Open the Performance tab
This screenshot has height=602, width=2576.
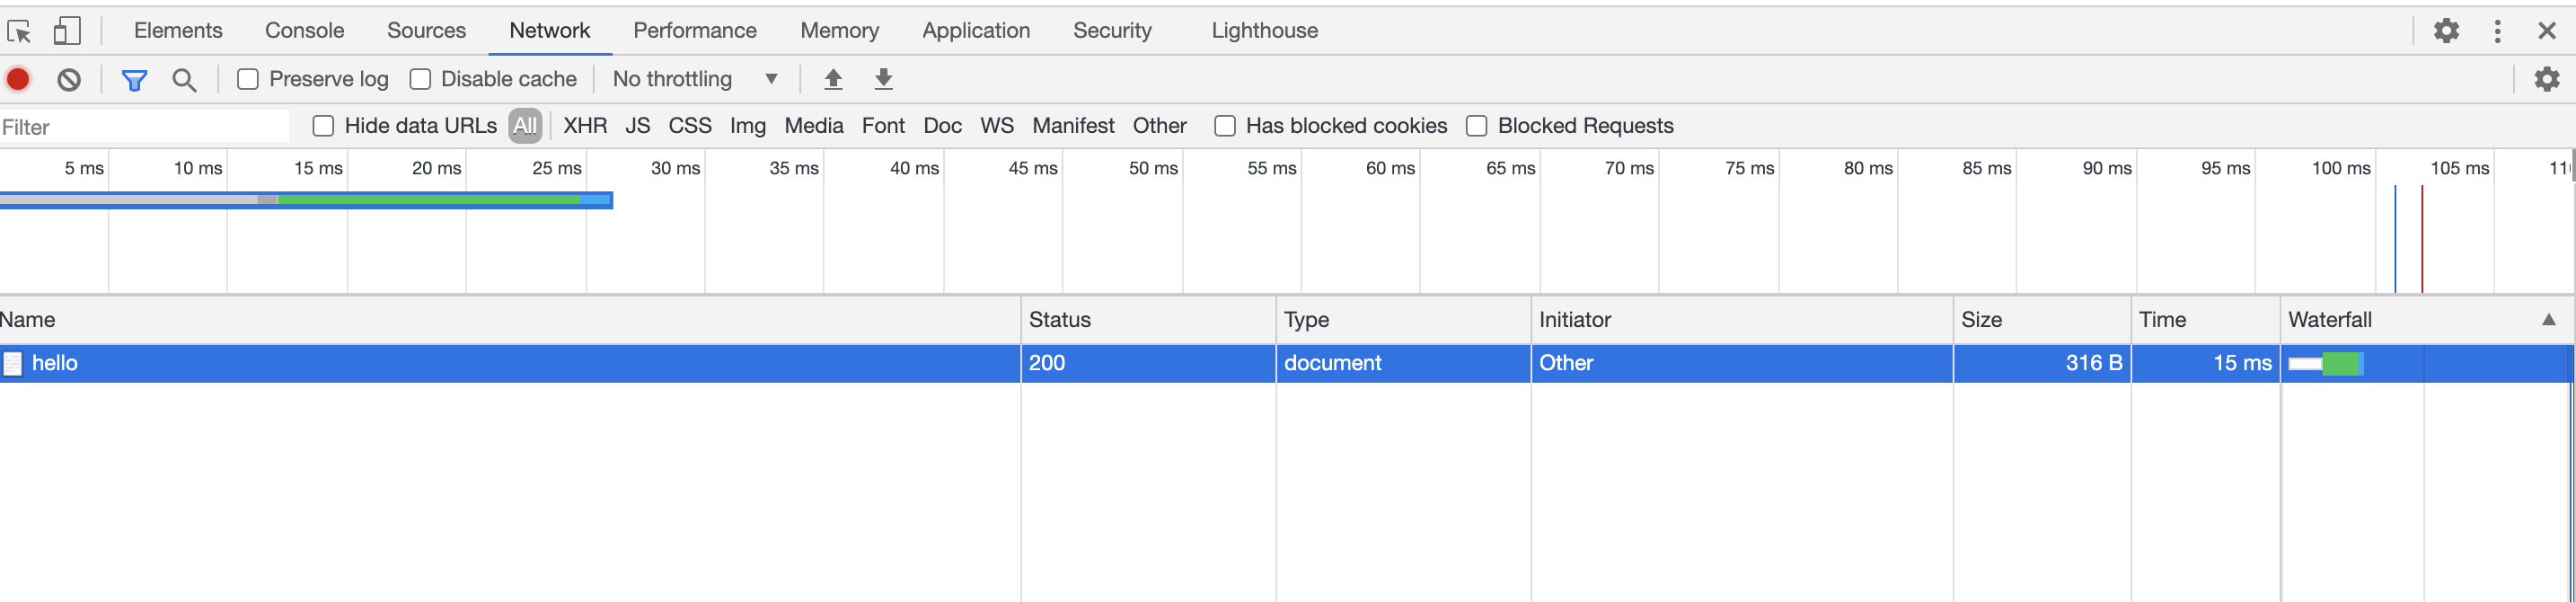click(694, 31)
